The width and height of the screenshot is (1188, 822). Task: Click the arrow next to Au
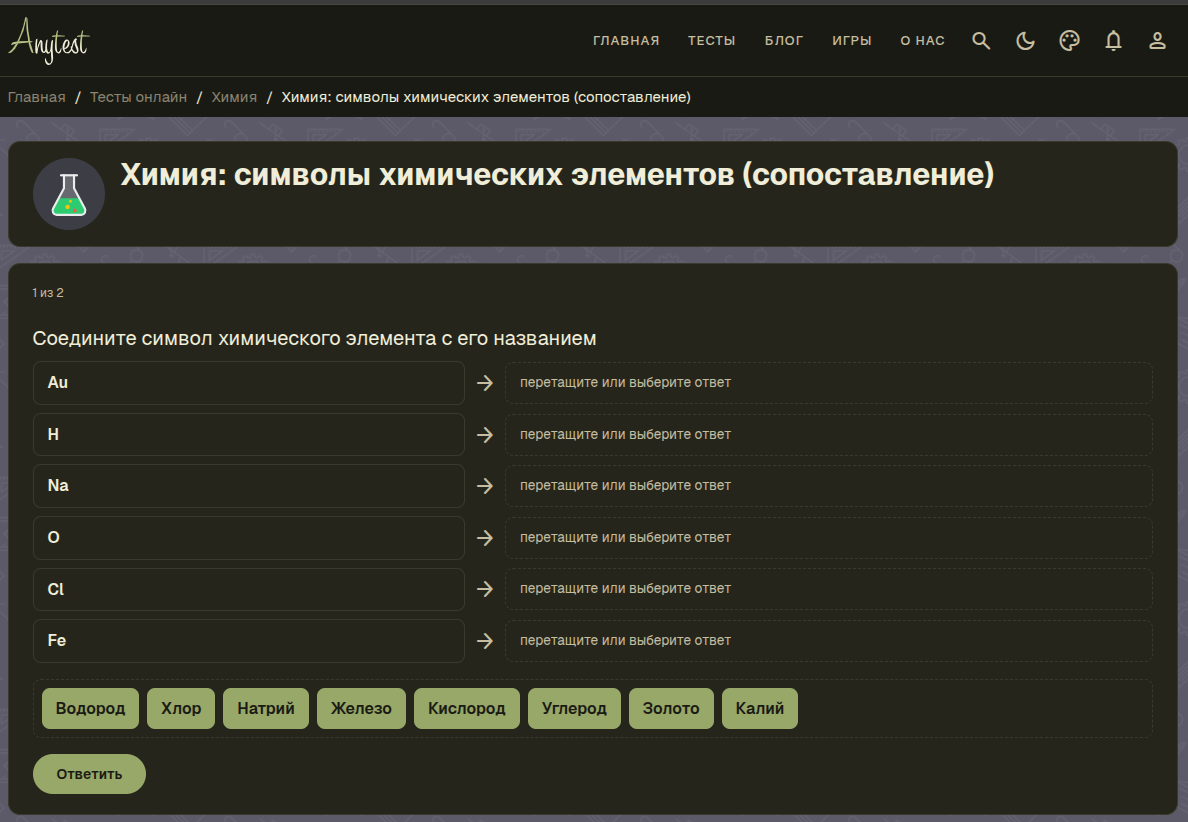pyautogui.click(x=485, y=383)
